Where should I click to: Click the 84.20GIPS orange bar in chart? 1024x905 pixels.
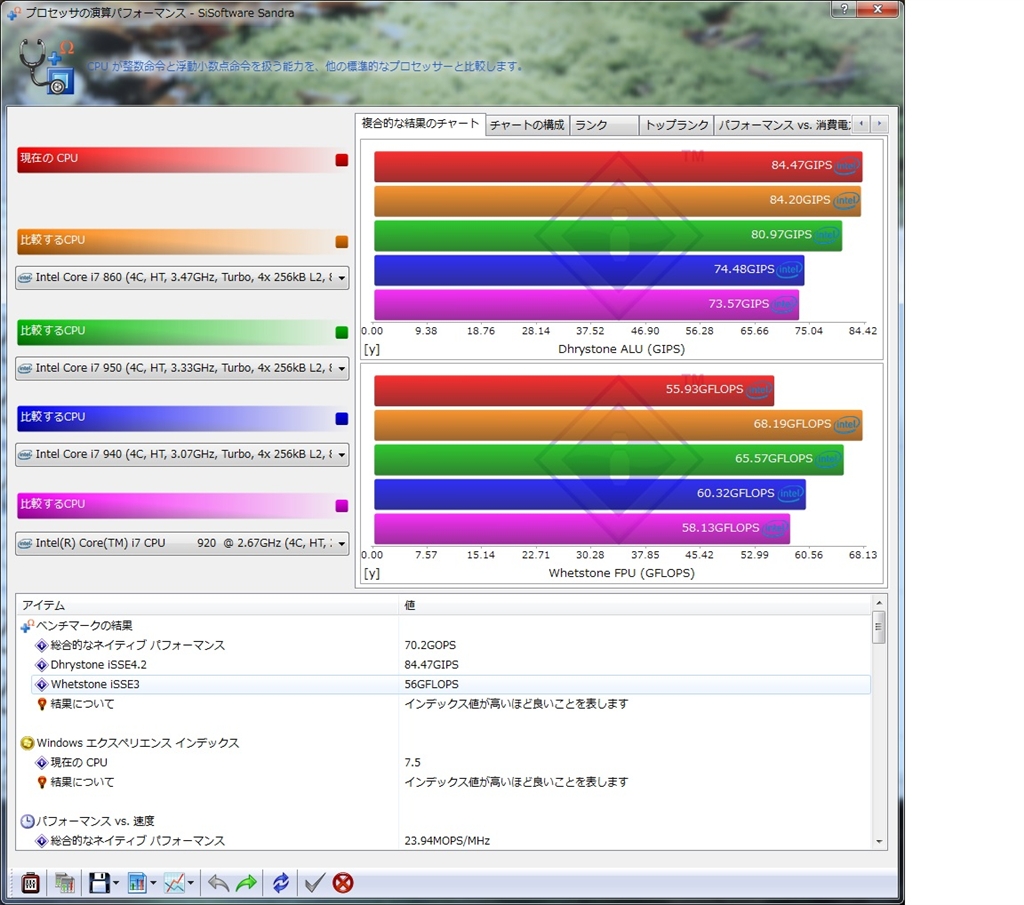click(617, 201)
